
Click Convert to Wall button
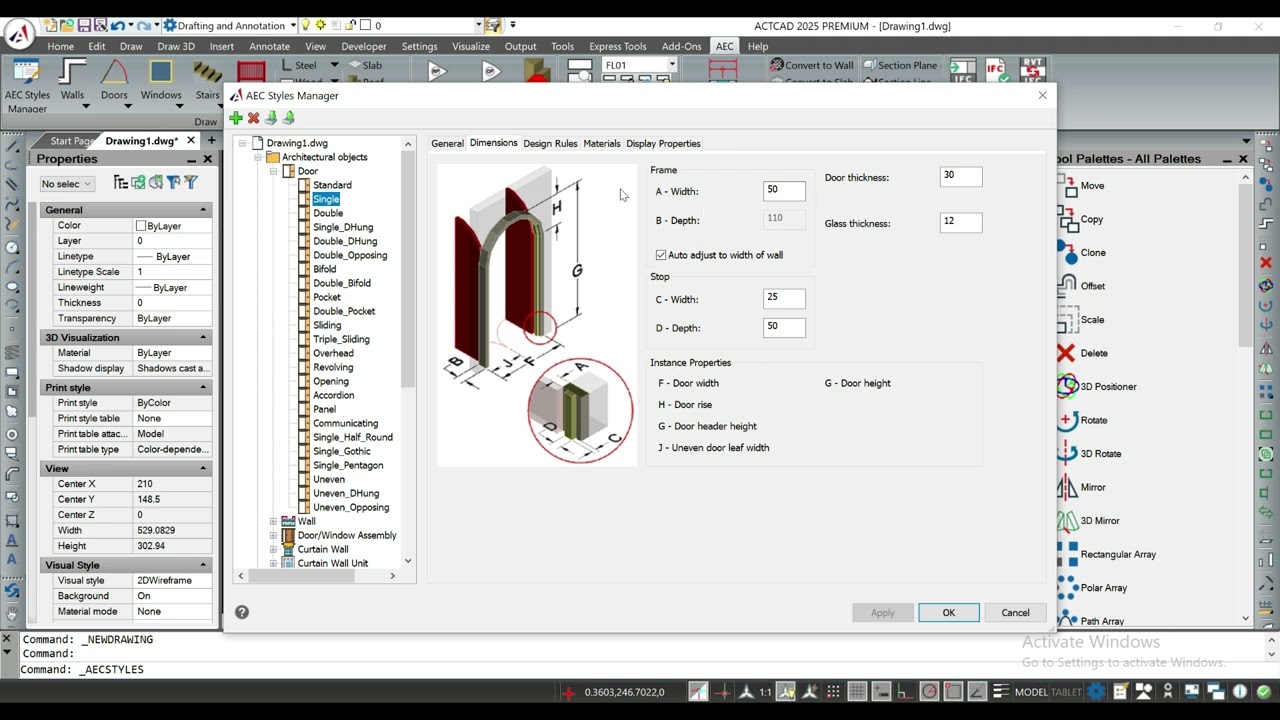pos(811,65)
